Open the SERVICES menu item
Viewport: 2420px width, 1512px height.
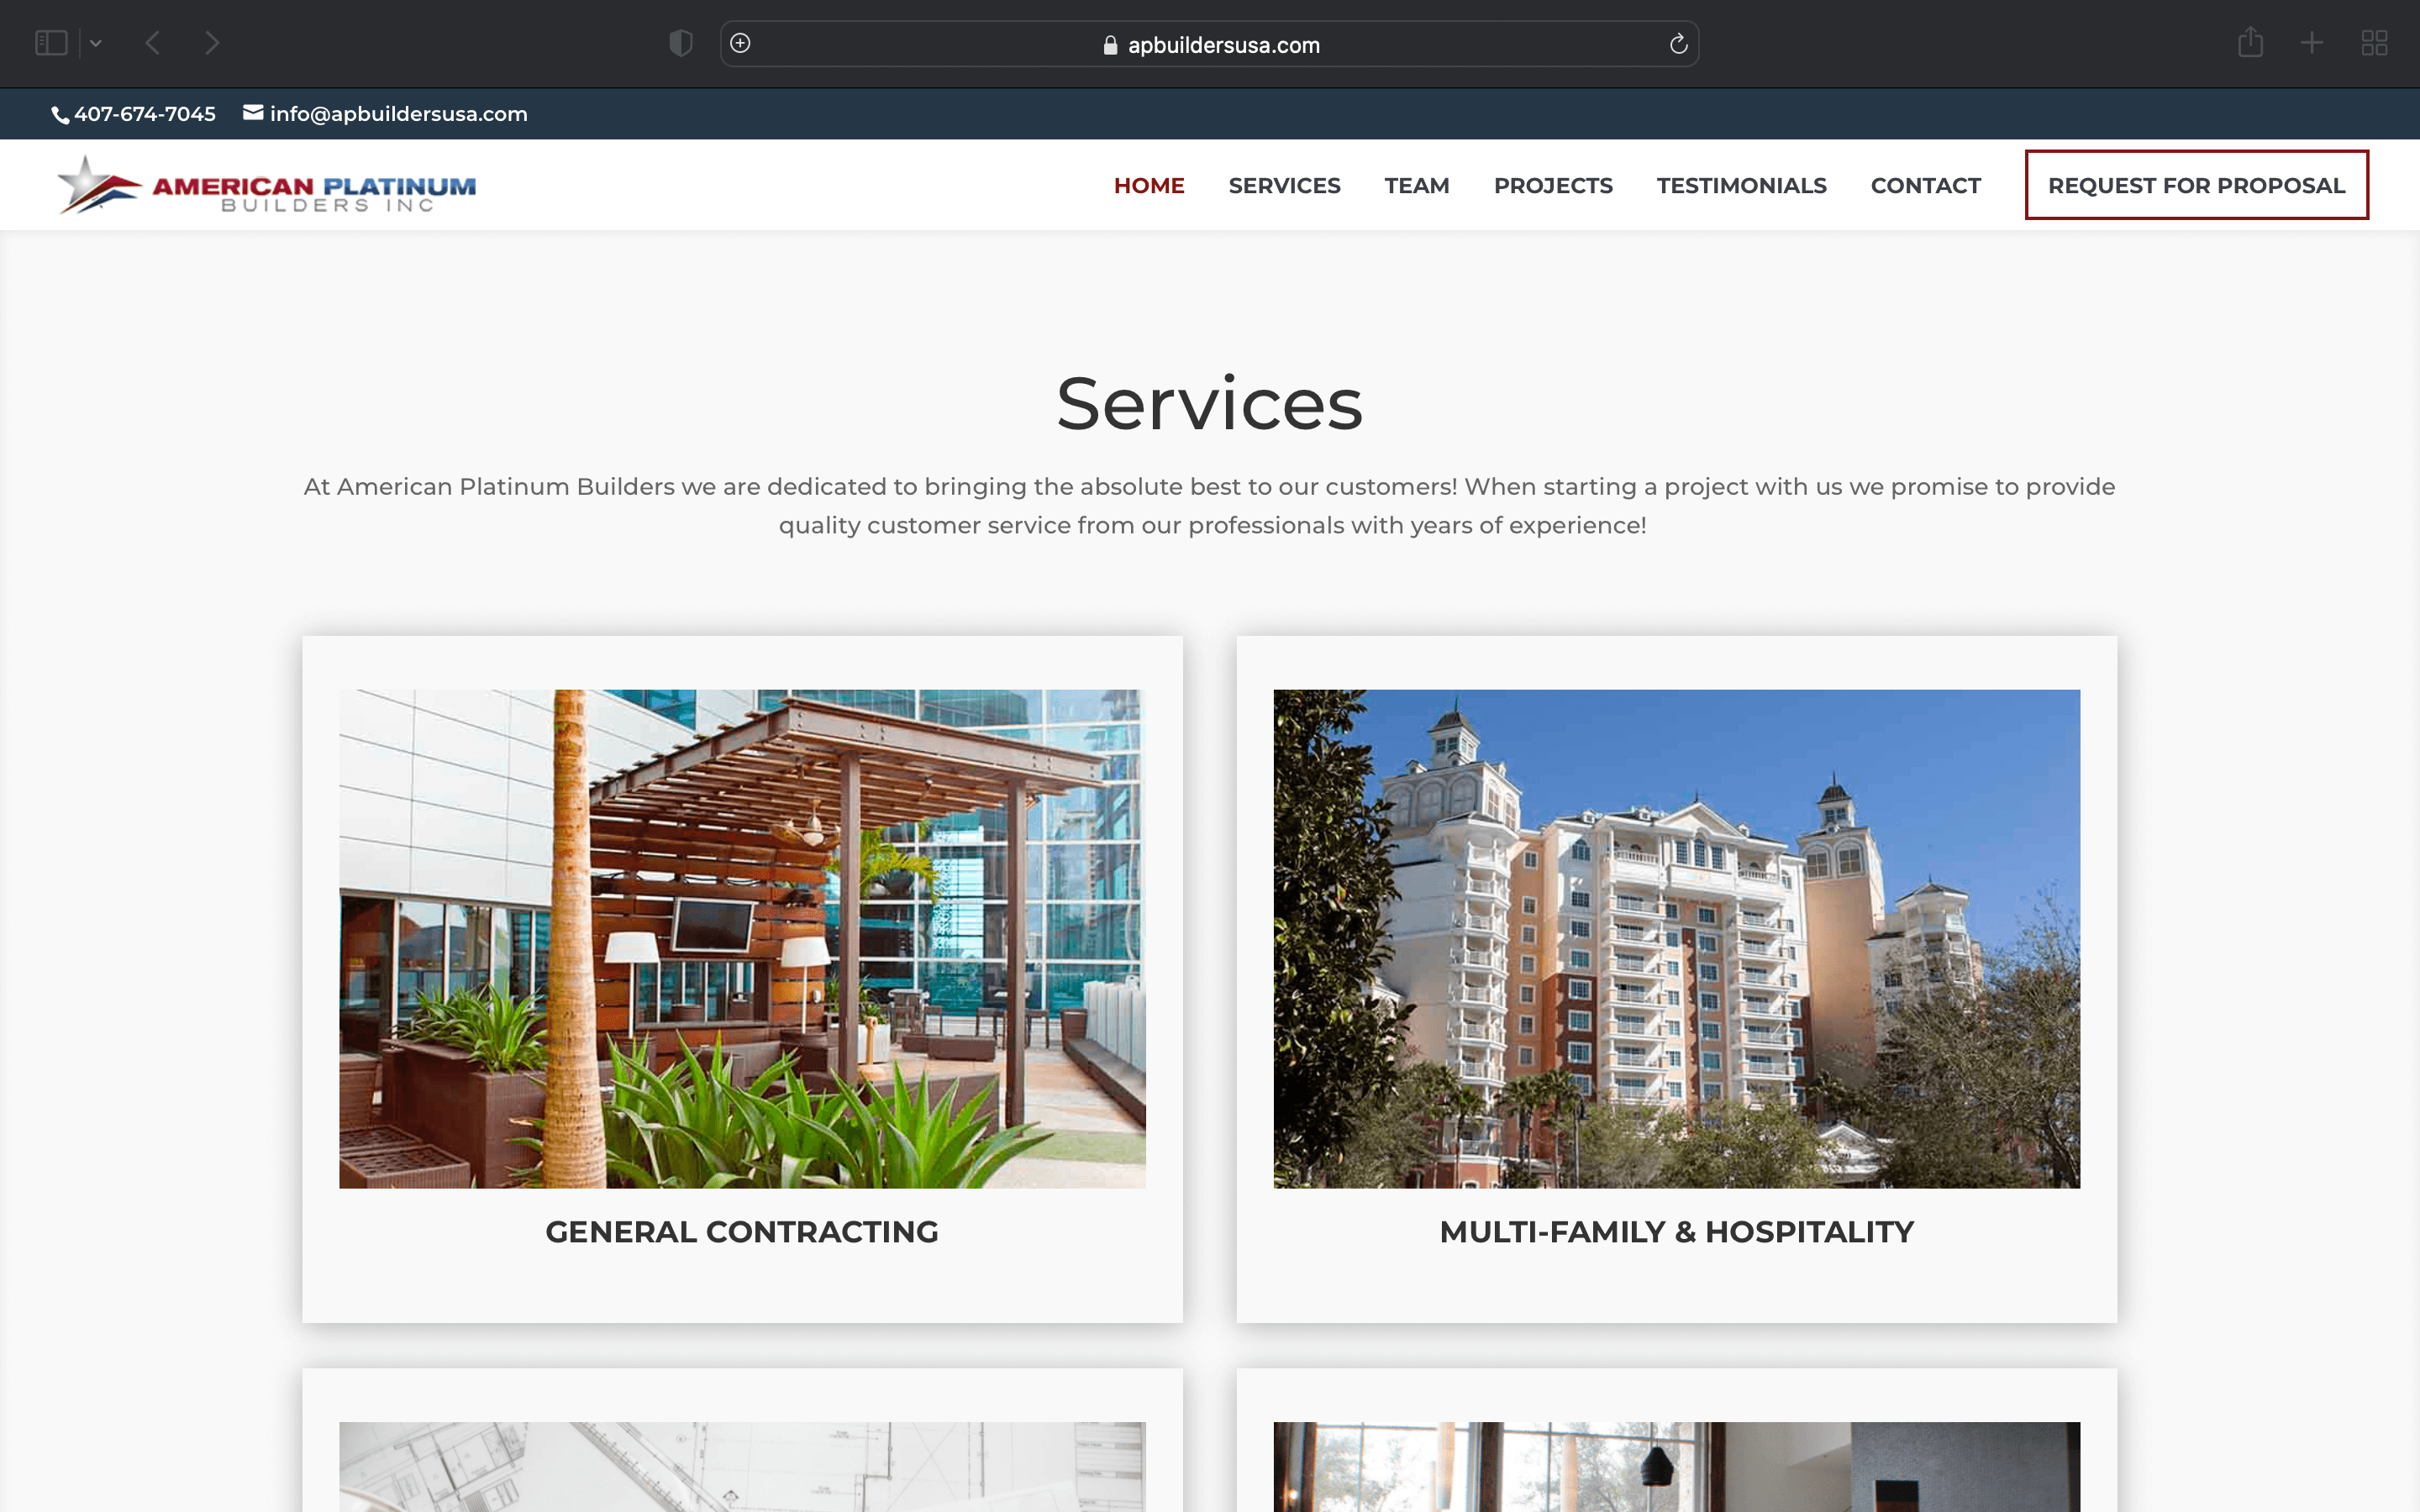point(1284,186)
